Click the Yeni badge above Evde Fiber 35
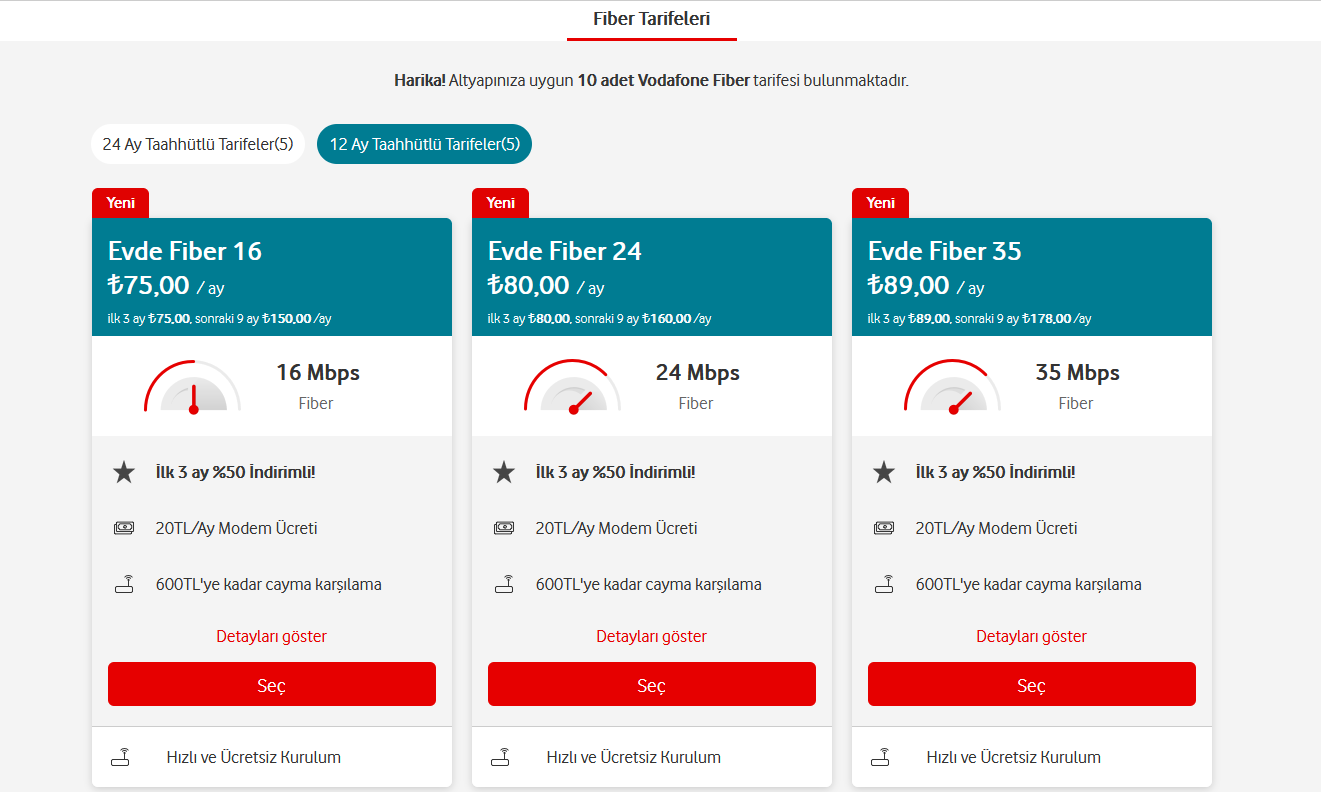The image size is (1321, 792). (x=880, y=203)
